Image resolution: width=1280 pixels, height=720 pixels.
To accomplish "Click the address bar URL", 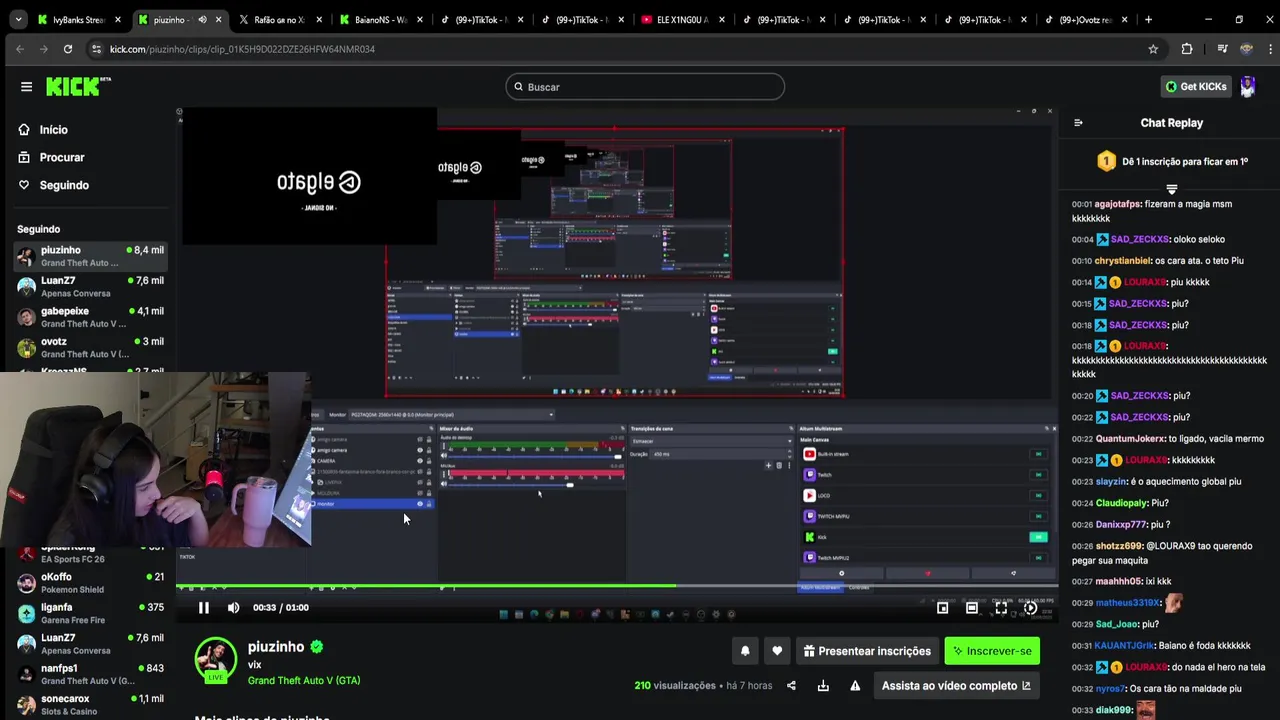I will coord(242,49).
